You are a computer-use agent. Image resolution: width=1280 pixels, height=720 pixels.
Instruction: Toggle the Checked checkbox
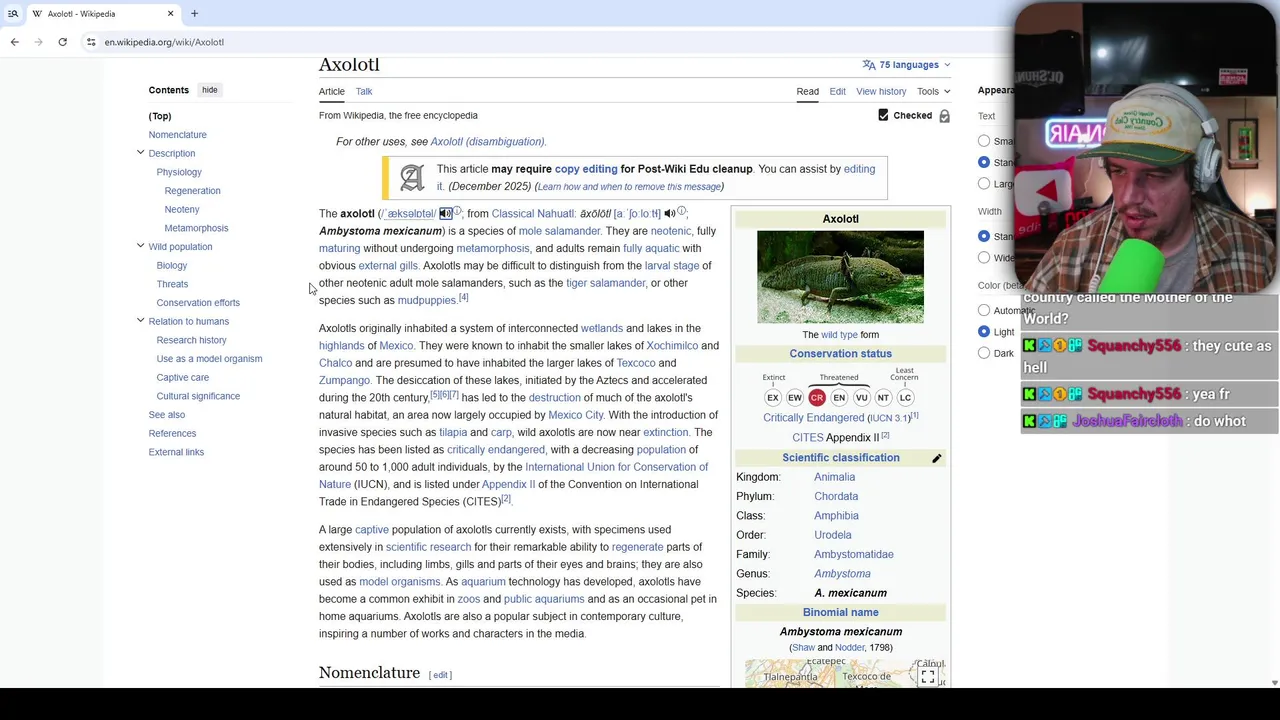click(883, 116)
